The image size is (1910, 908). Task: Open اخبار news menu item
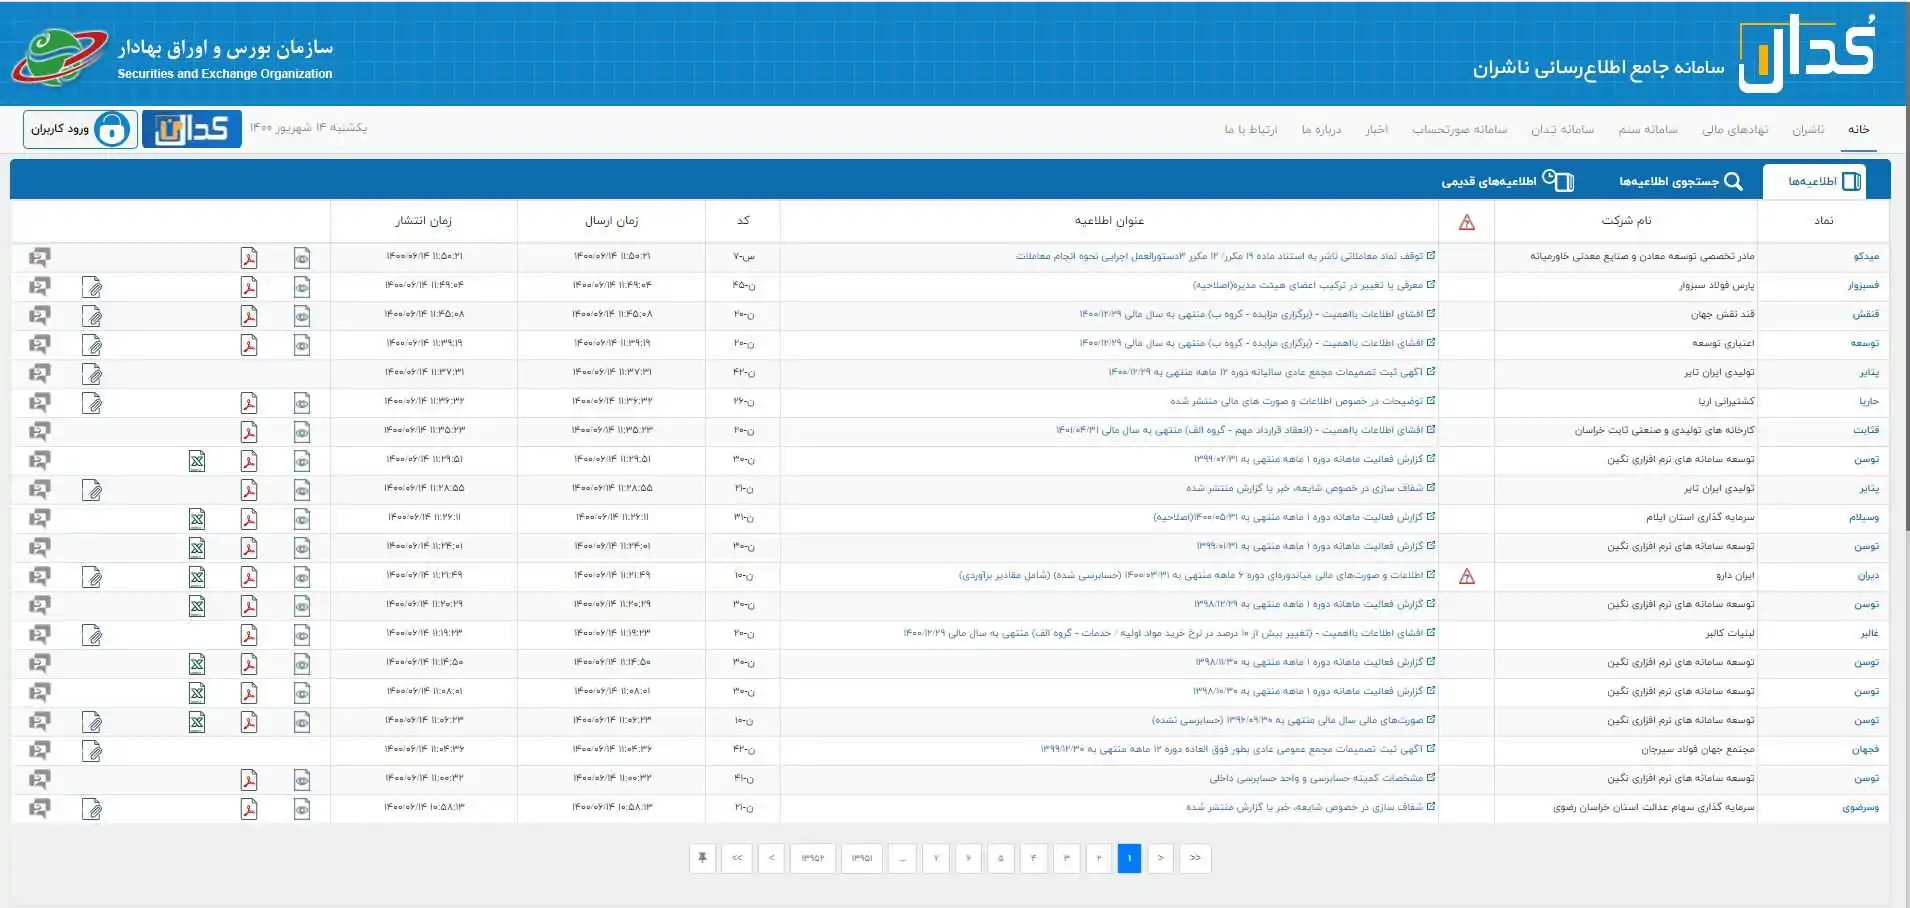click(1377, 129)
